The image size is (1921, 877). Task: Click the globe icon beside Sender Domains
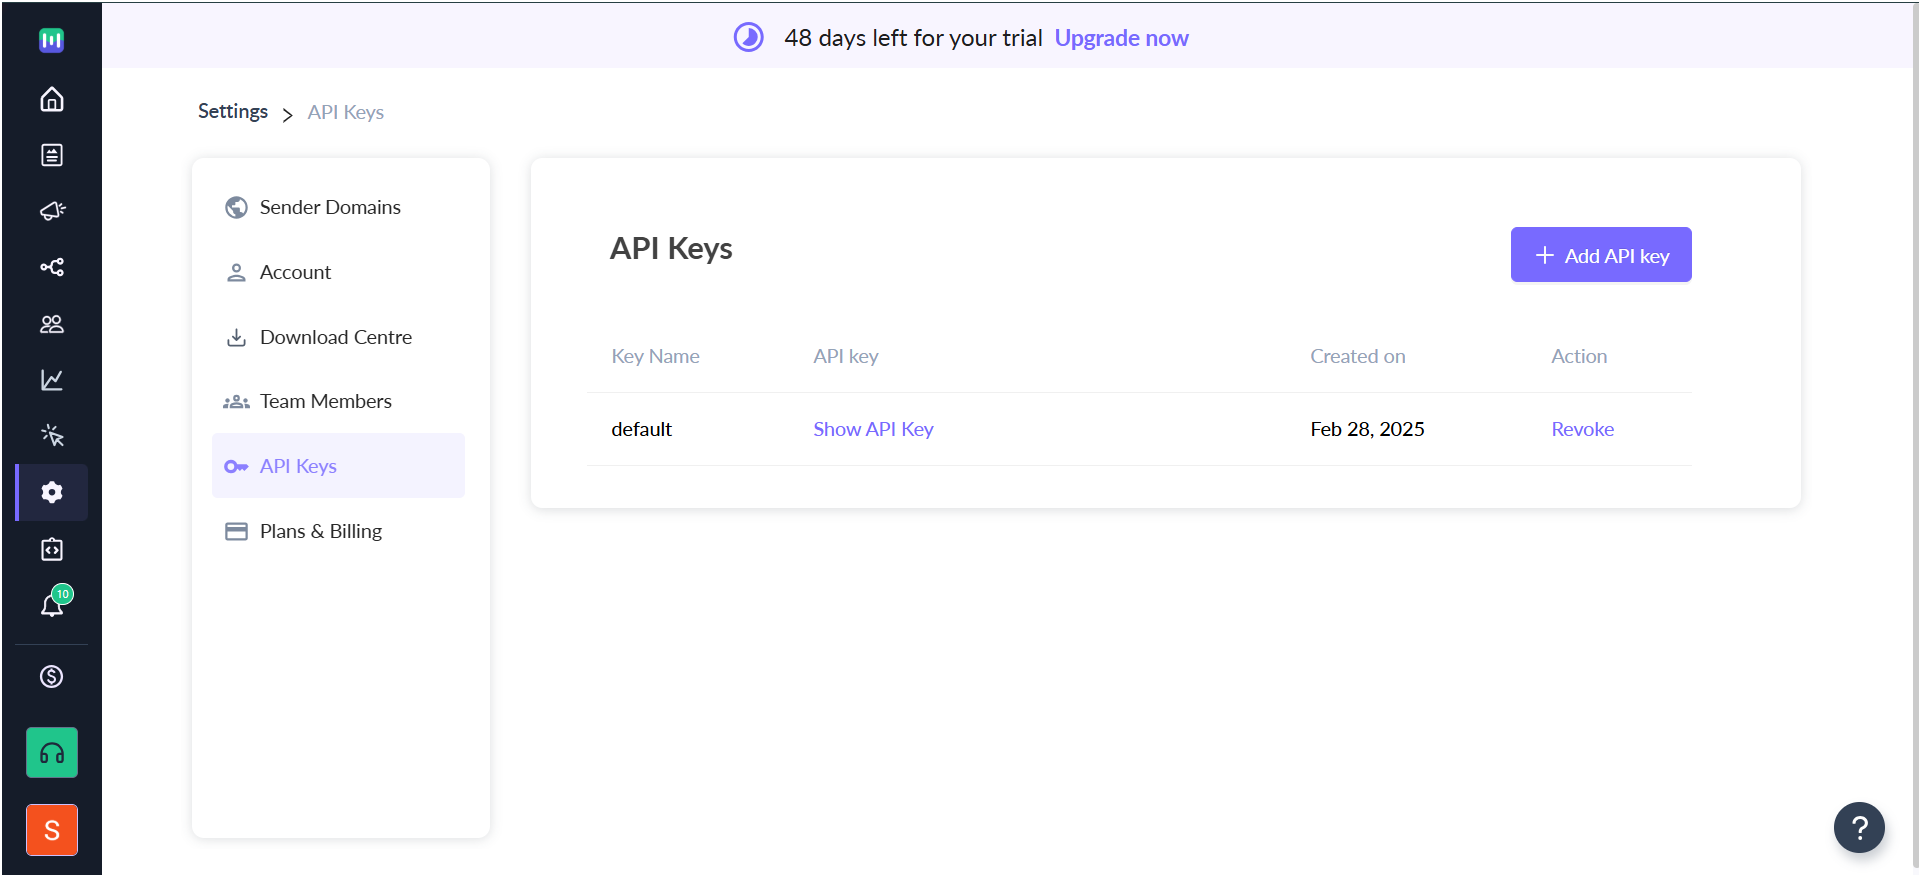(x=236, y=207)
